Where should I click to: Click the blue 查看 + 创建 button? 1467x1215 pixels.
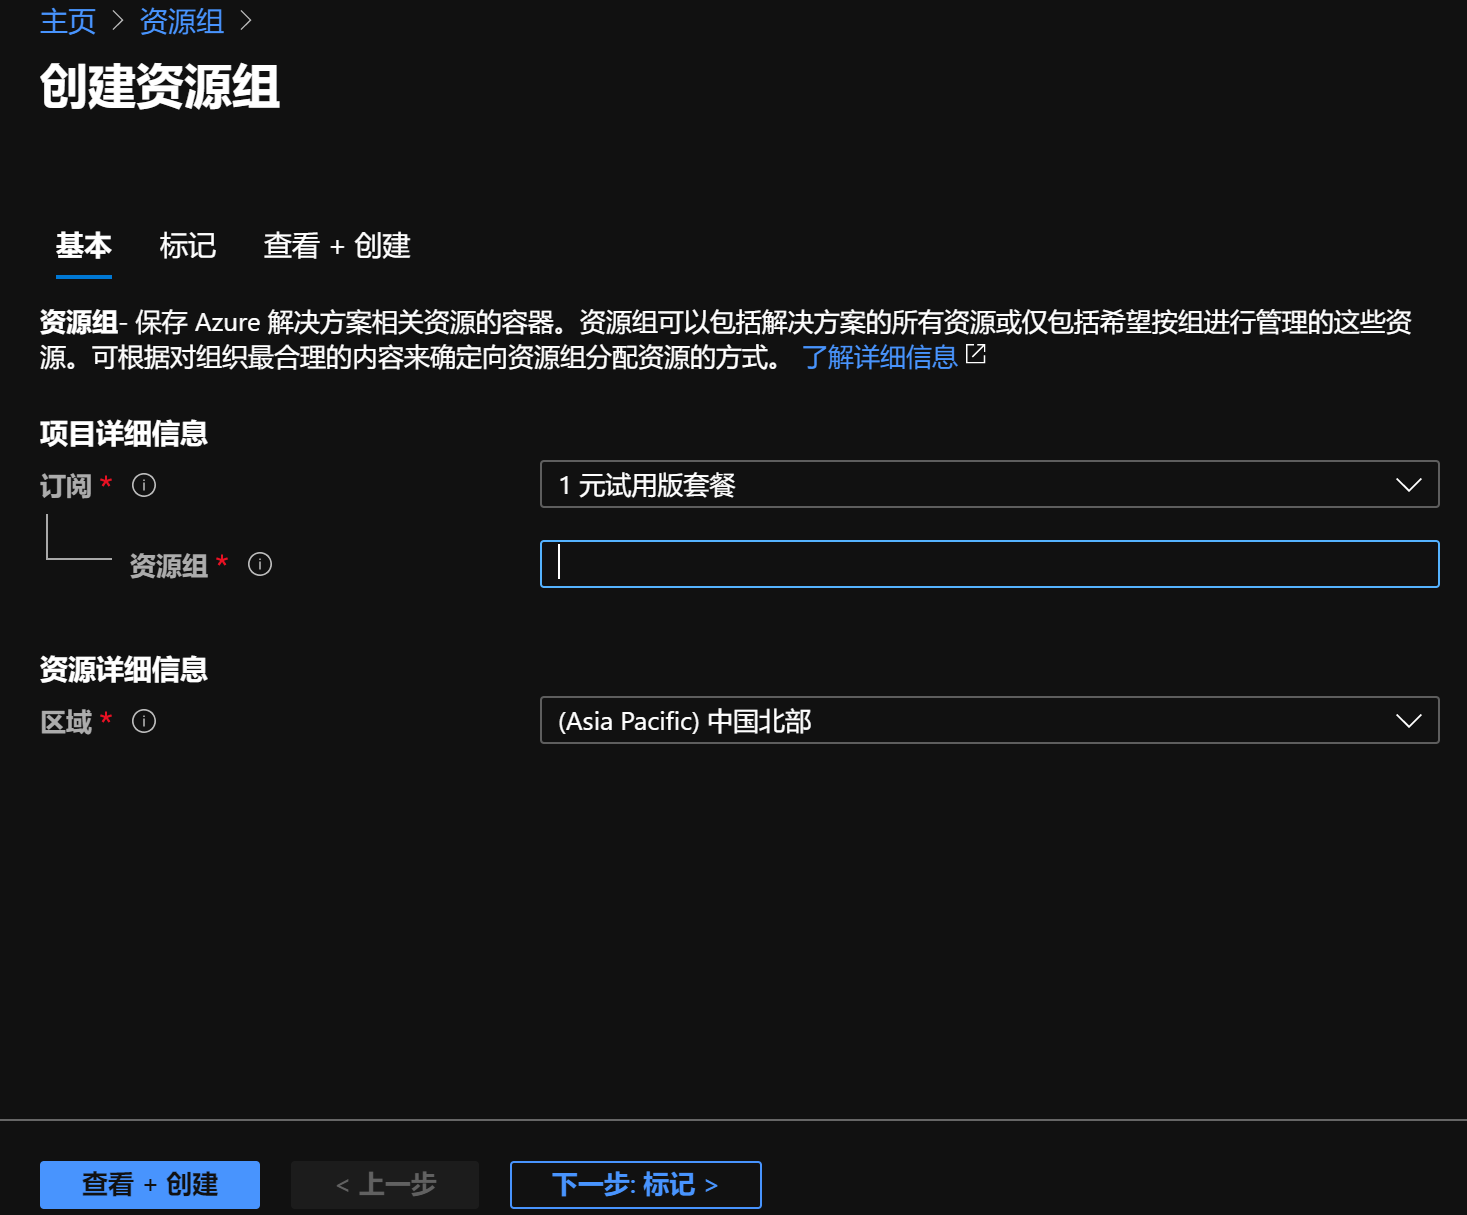150,1185
